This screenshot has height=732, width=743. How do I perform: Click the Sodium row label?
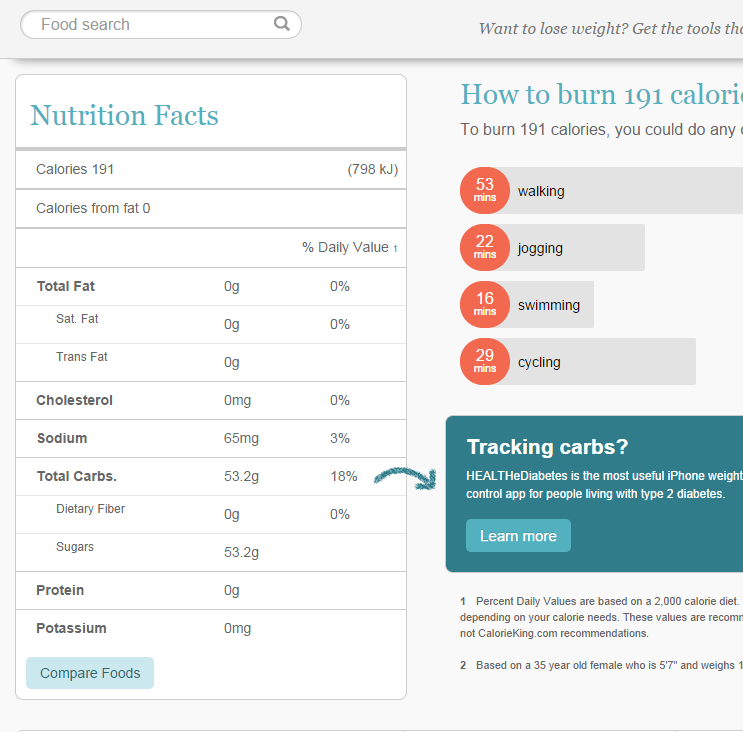pyautogui.click(x=62, y=438)
